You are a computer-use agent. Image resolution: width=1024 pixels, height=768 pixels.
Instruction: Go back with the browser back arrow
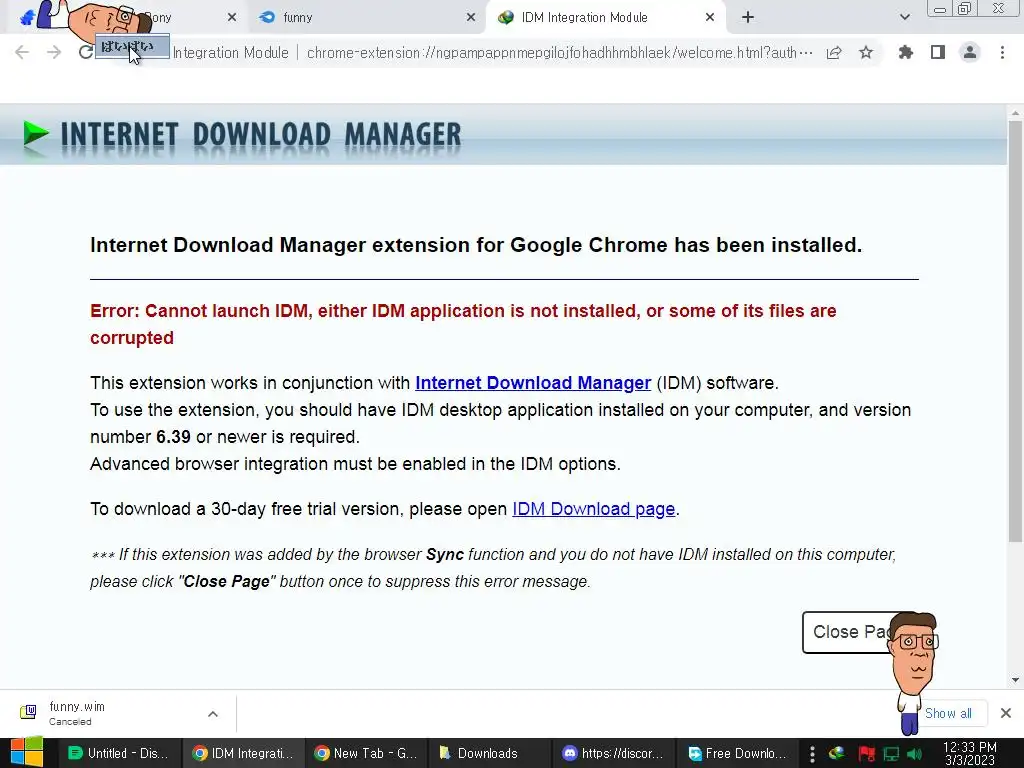coord(22,52)
